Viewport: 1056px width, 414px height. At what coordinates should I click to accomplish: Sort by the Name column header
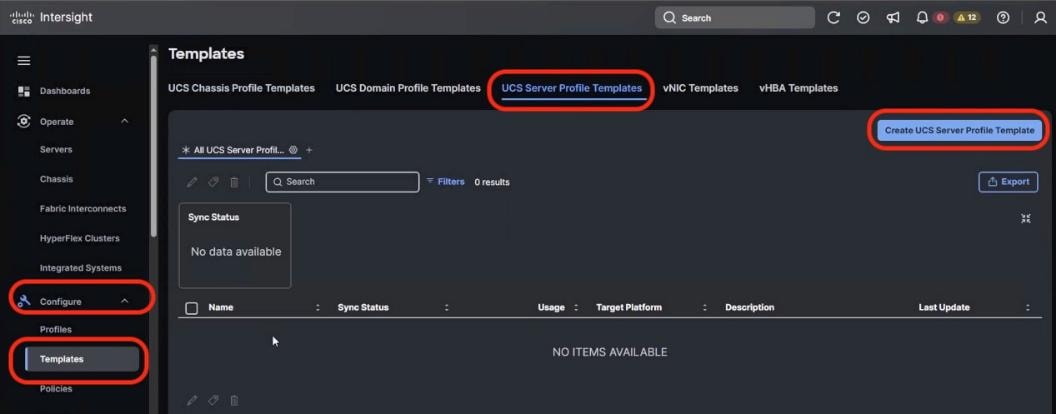221,308
